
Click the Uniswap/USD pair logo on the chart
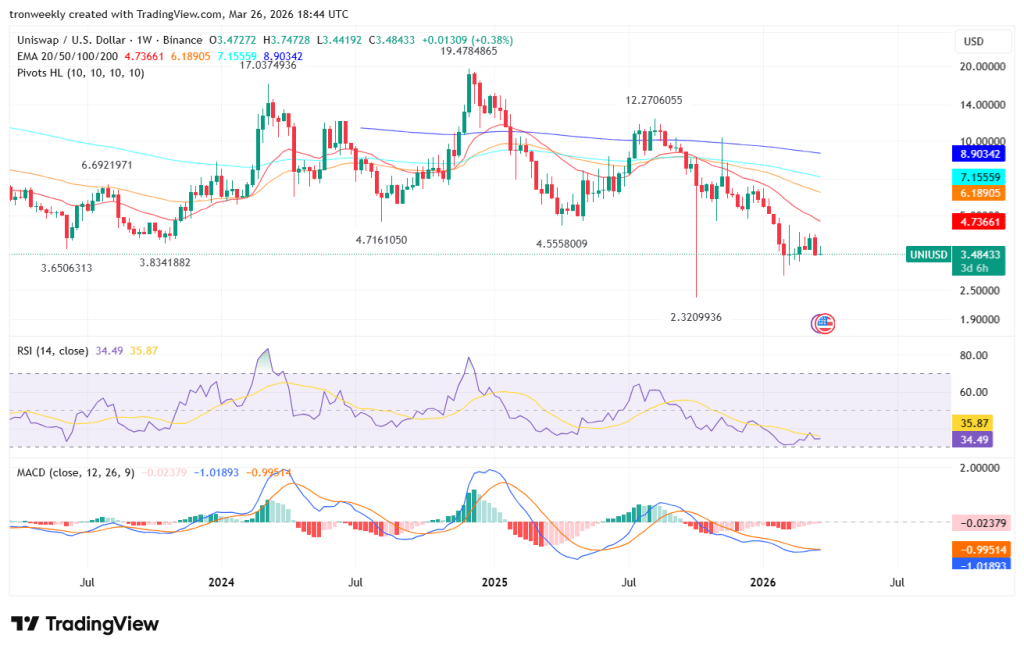(x=822, y=322)
